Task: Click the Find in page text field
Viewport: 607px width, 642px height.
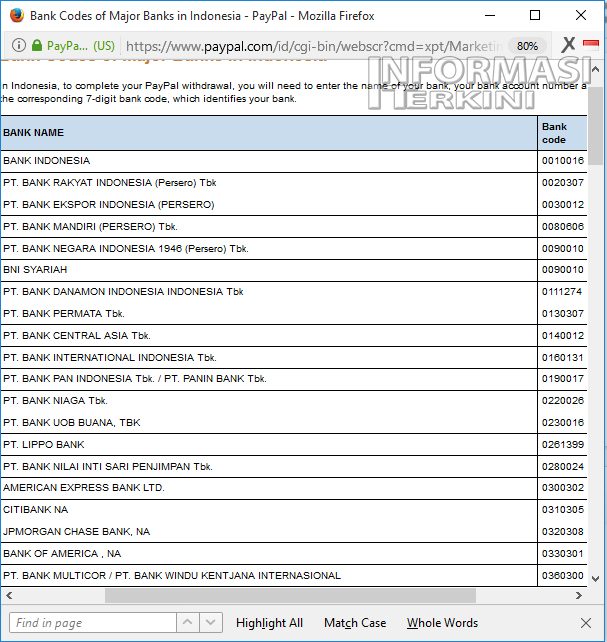Action: (93, 622)
